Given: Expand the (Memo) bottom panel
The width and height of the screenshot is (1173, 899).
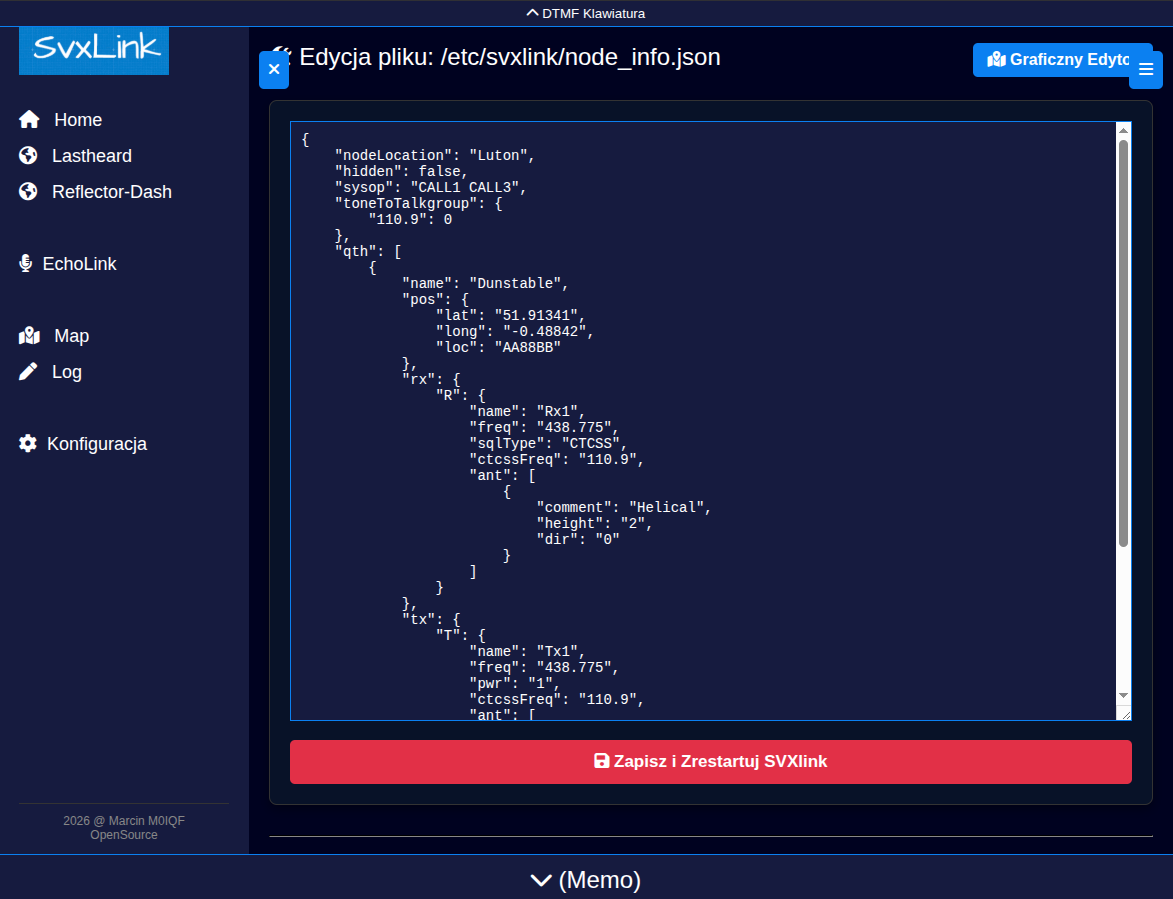Looking at the screenshot, I should 586,880.
